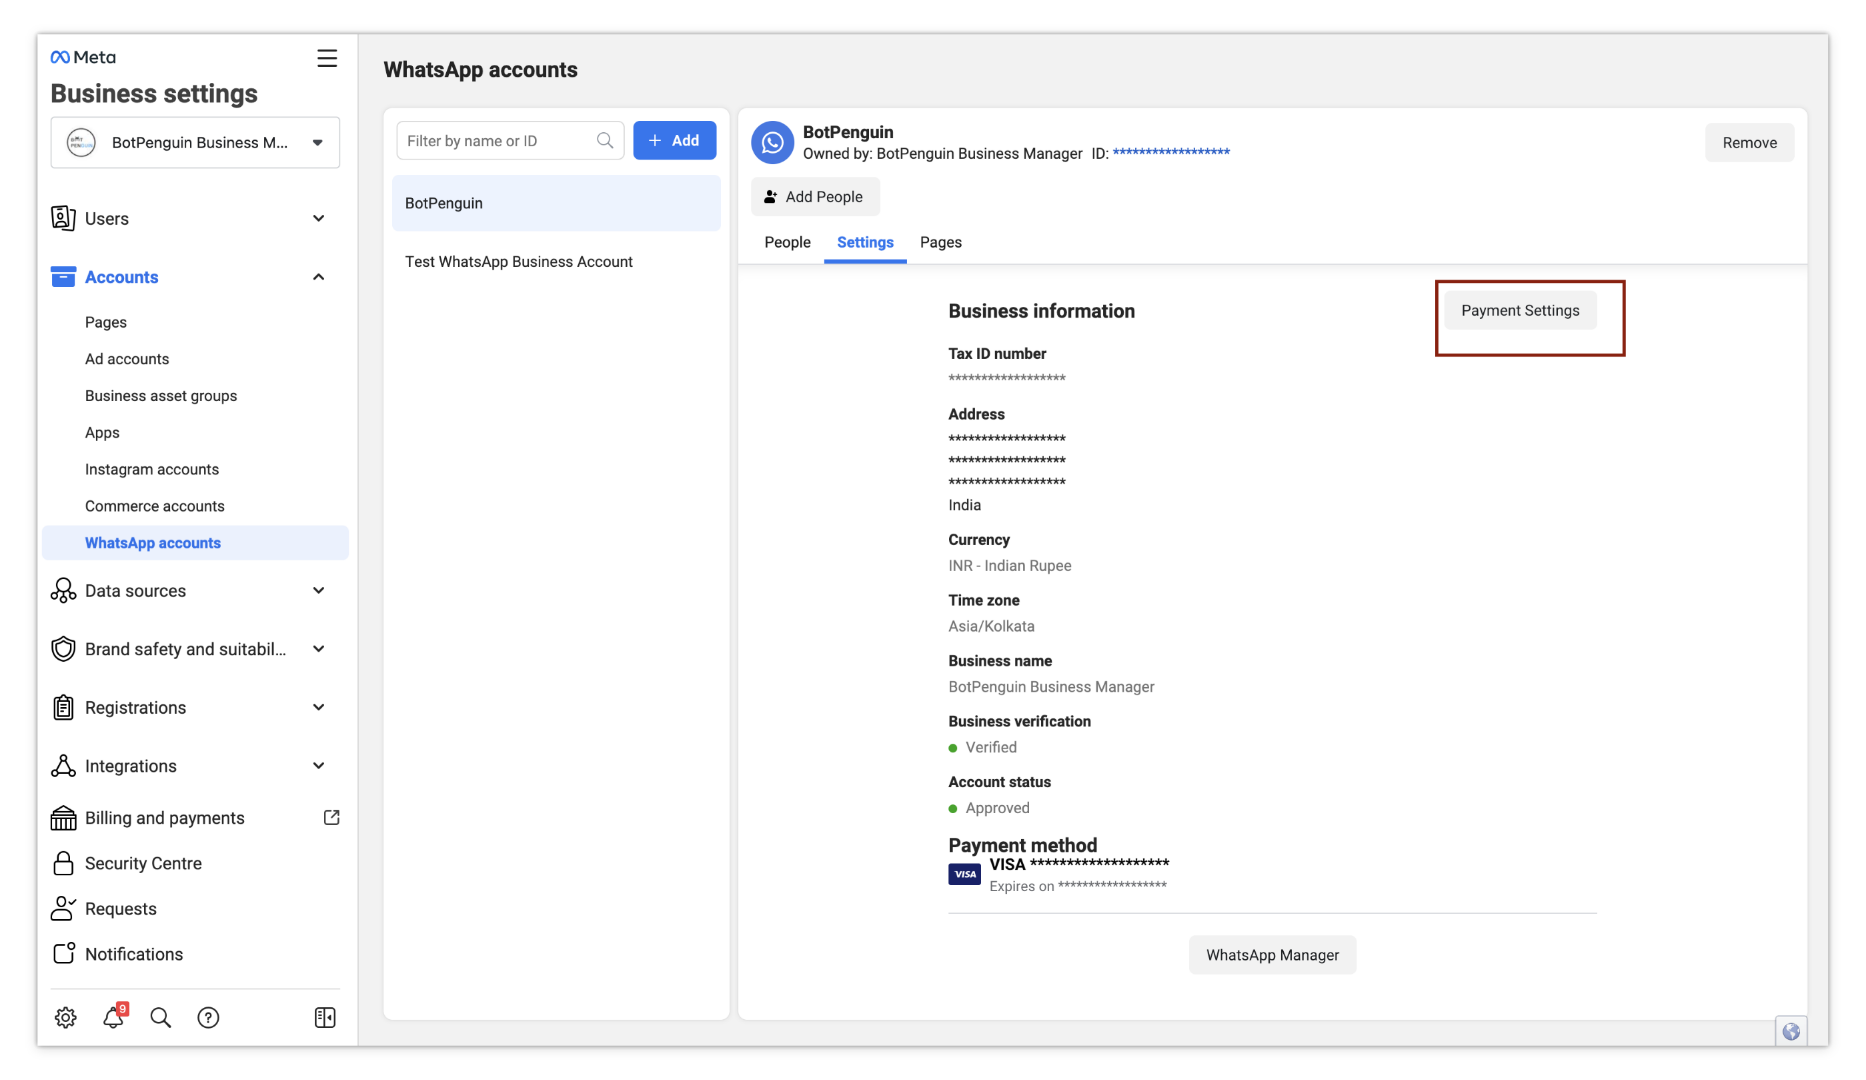Viewport: 1866px width, 1080px height.
Task: Switch to the People tab
Action: click(787, 242)
